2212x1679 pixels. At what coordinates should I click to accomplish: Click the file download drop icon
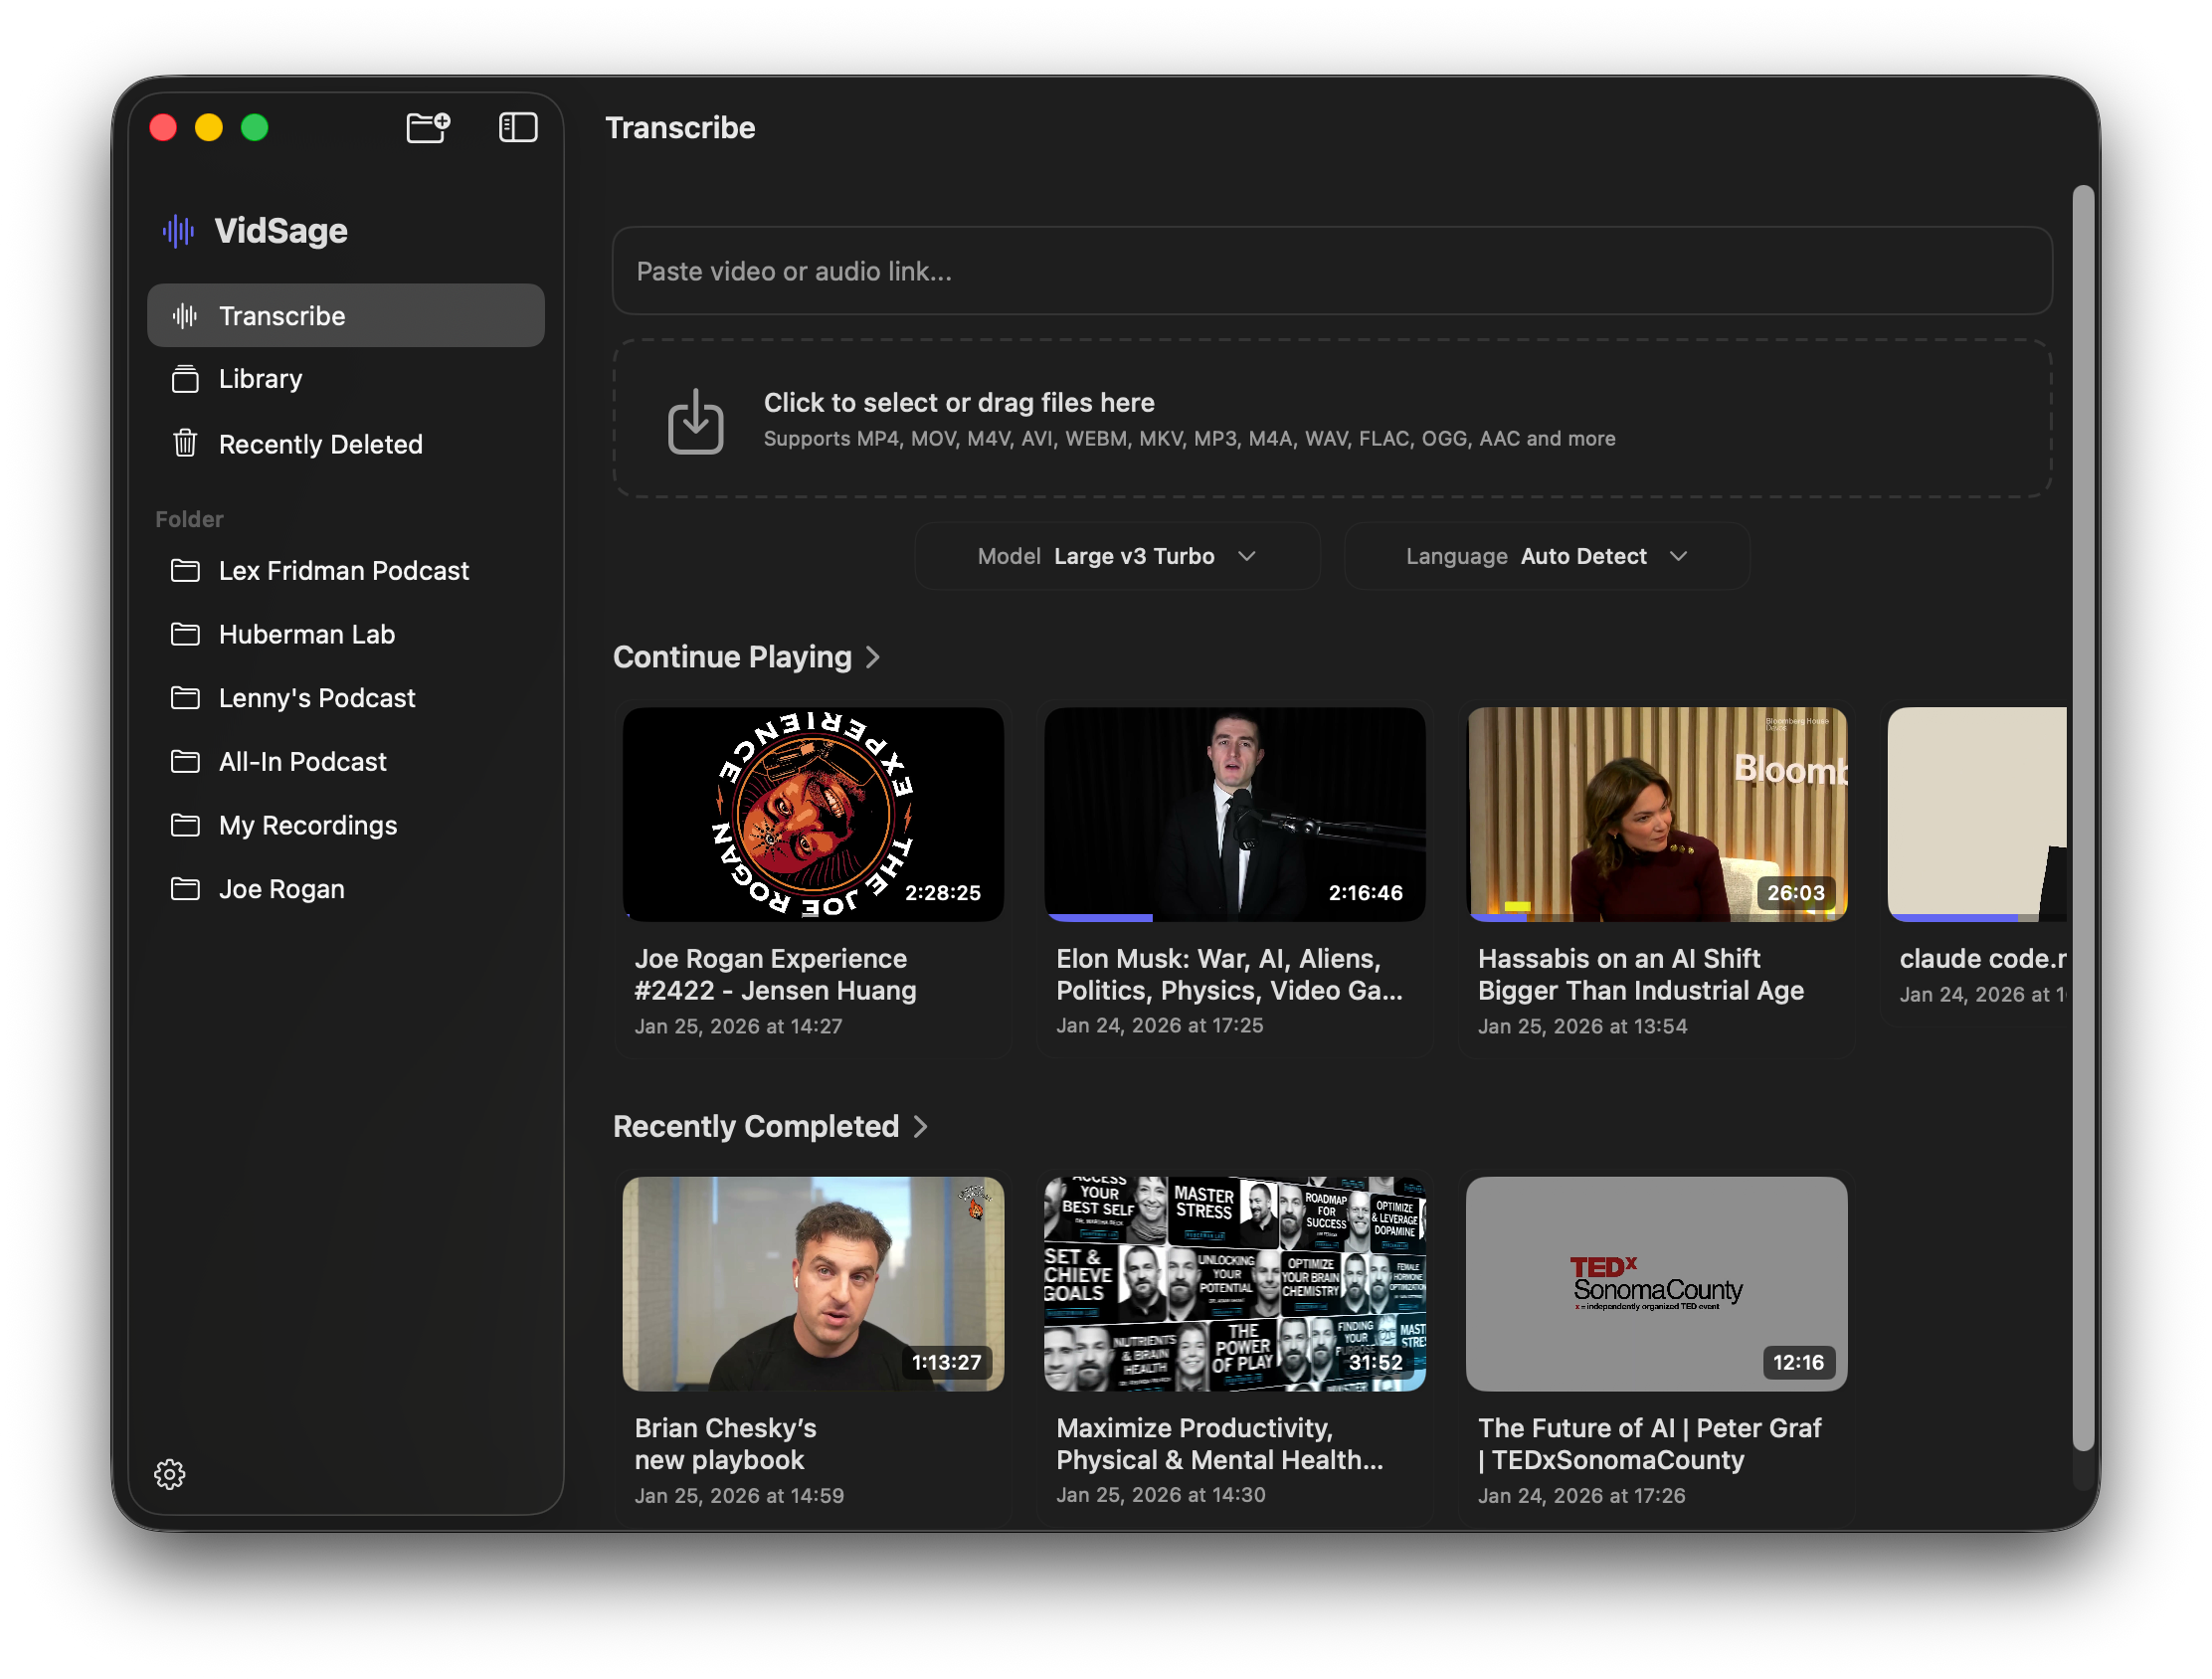(x=695, y=421)
